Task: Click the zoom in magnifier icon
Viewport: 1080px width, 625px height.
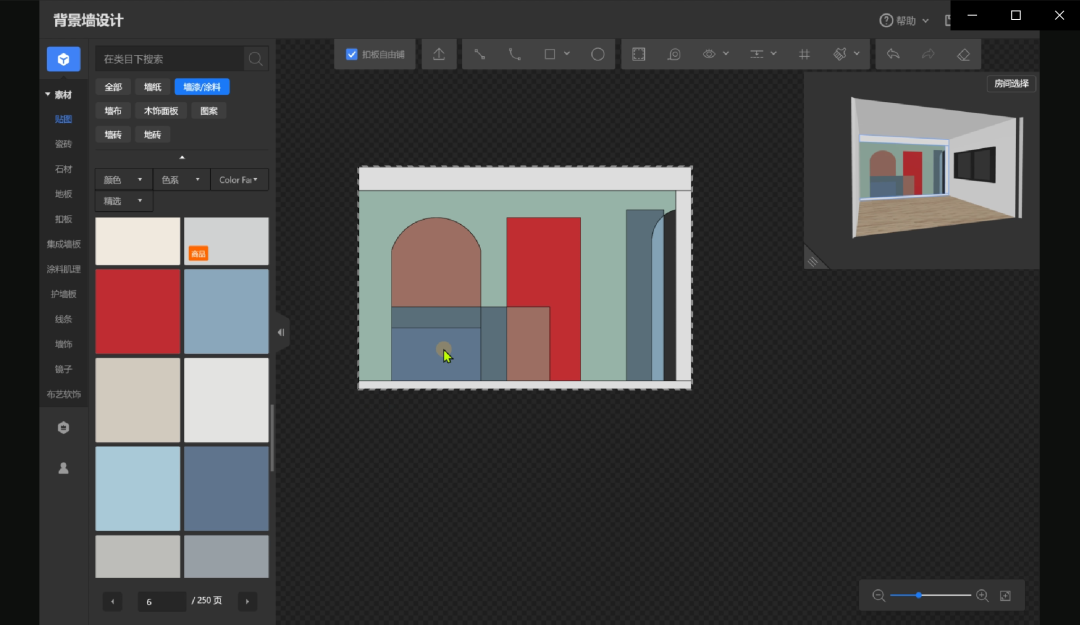Action: [x=982, y=595]
